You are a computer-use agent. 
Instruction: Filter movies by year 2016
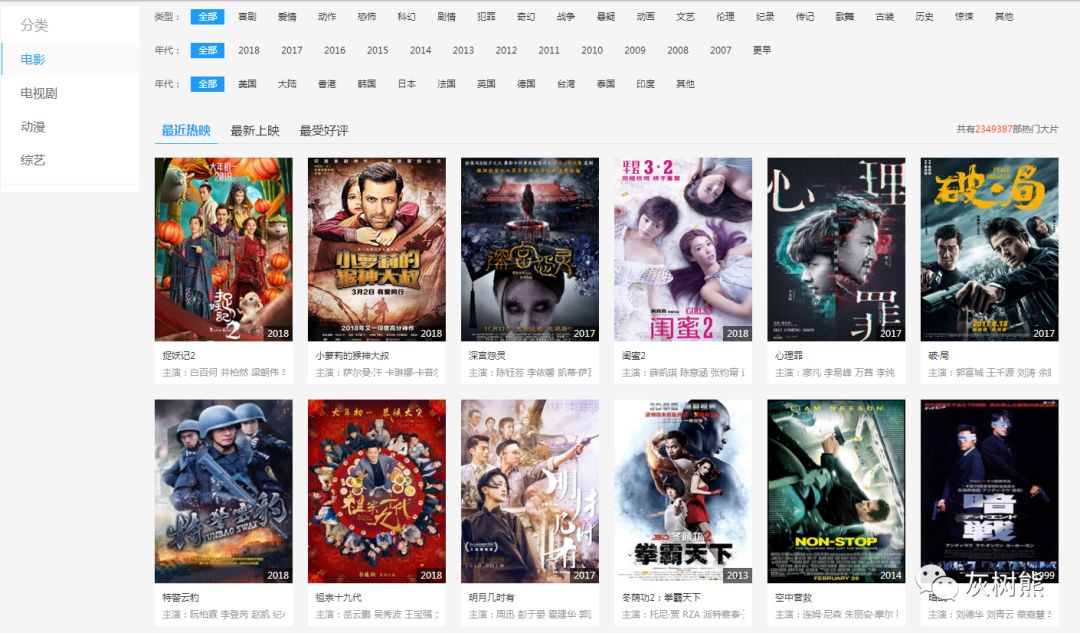pyautogui.click(x=335, y=50)
